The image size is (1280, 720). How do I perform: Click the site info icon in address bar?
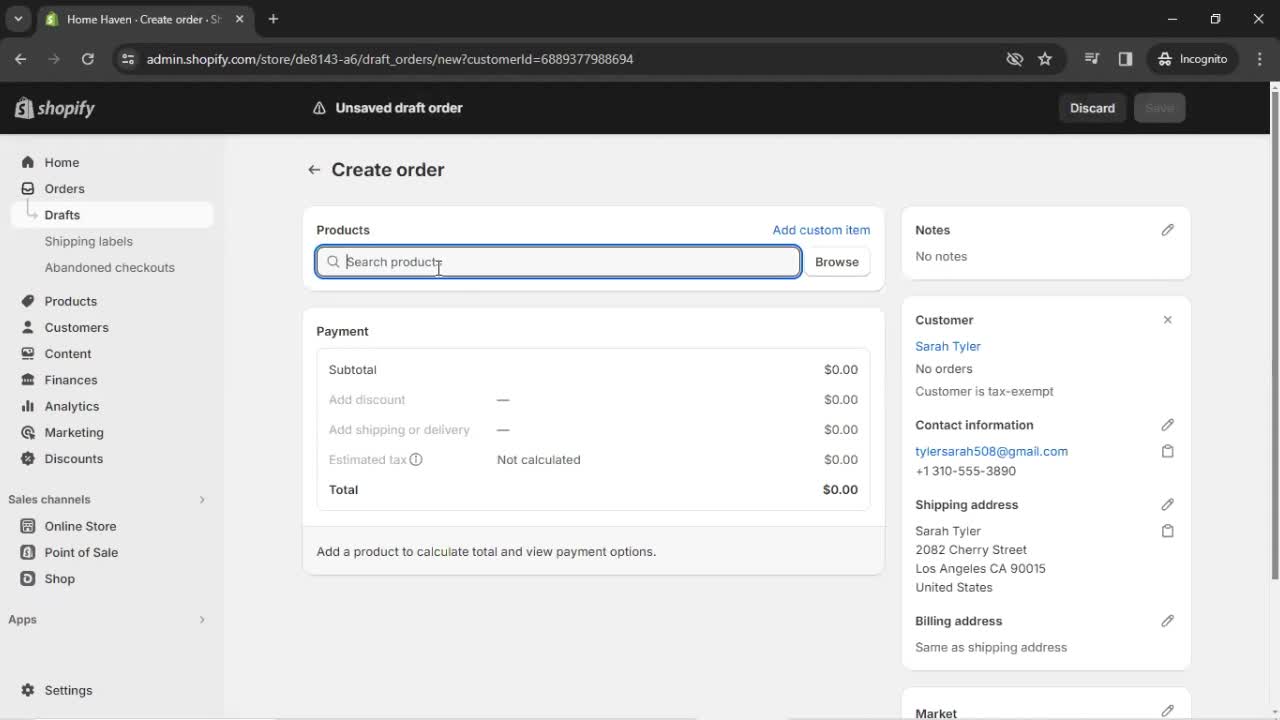(127, 59)
